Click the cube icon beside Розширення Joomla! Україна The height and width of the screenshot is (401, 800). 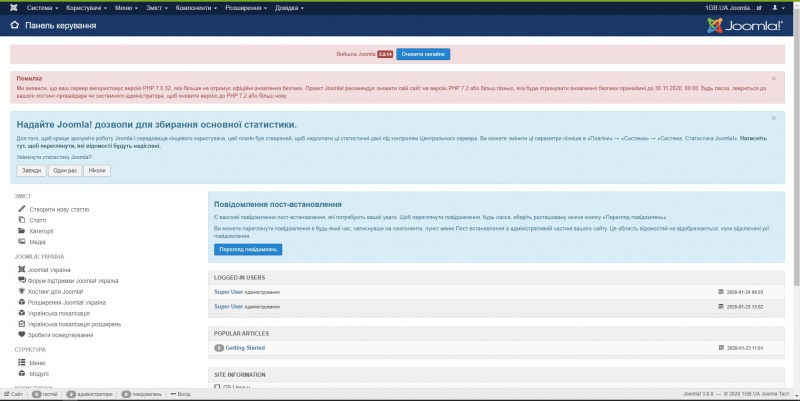(21, 302)
